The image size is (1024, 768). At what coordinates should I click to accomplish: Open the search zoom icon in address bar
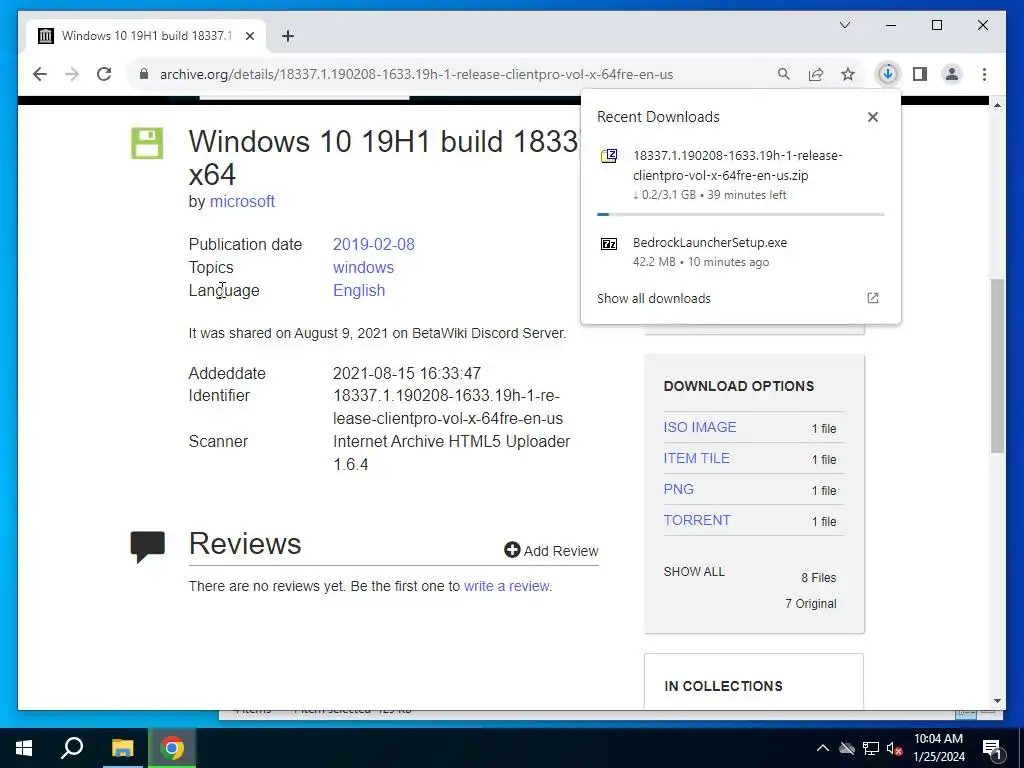point(784,74)
